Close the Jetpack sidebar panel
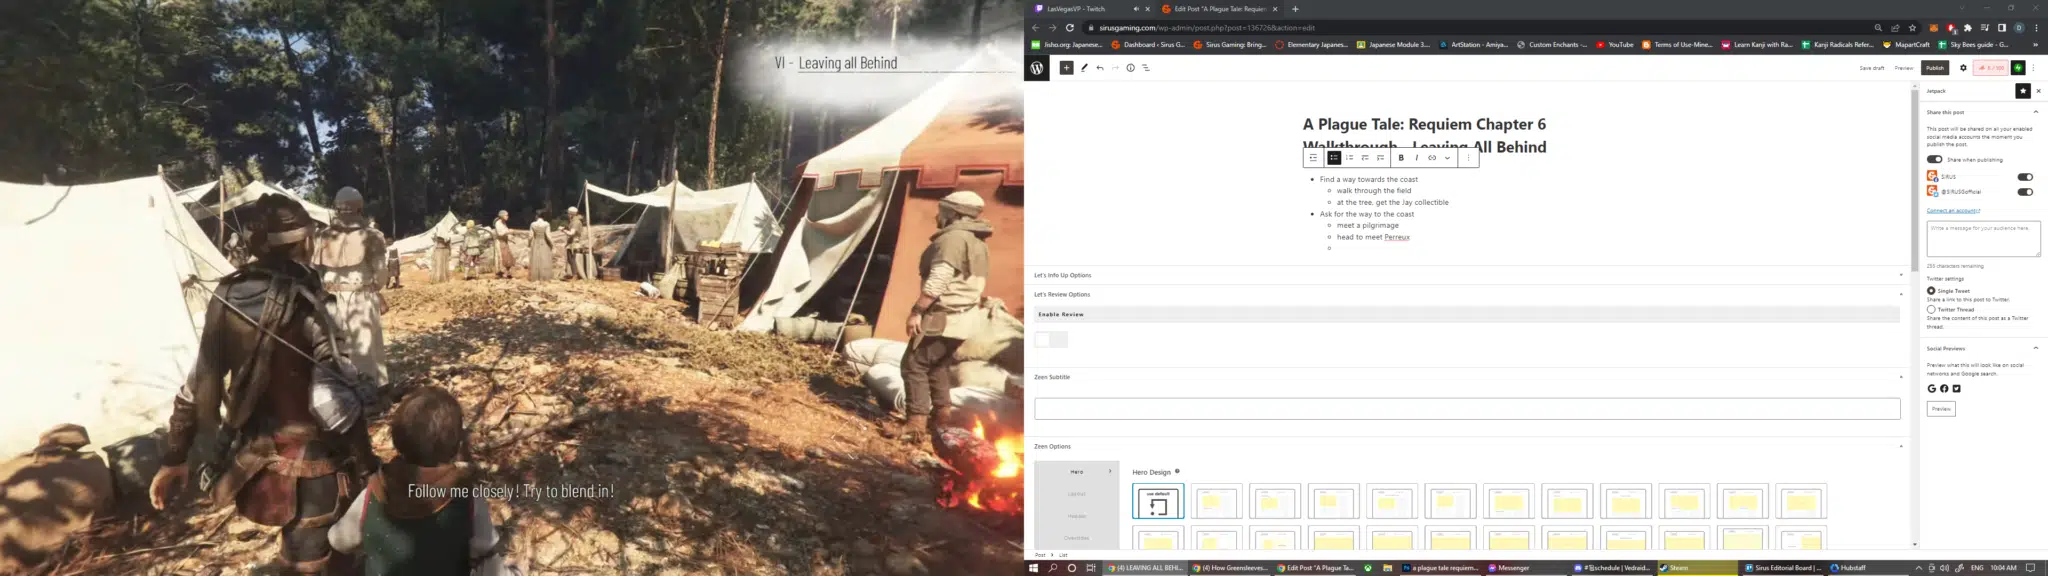The width and height of the screenshot is (2048, 576). (x=2039, y=91)
